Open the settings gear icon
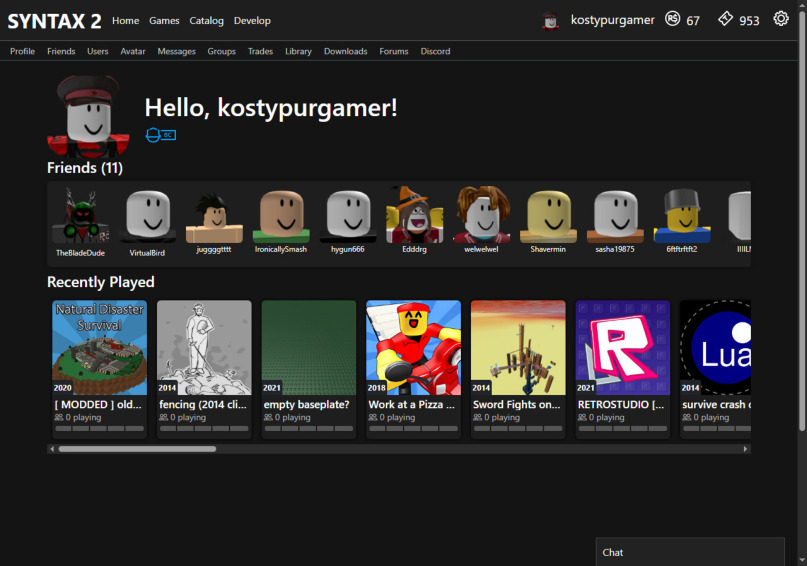The width and height of the screenshot is (807, 566). pyautogui.click(x=781, y=19)
